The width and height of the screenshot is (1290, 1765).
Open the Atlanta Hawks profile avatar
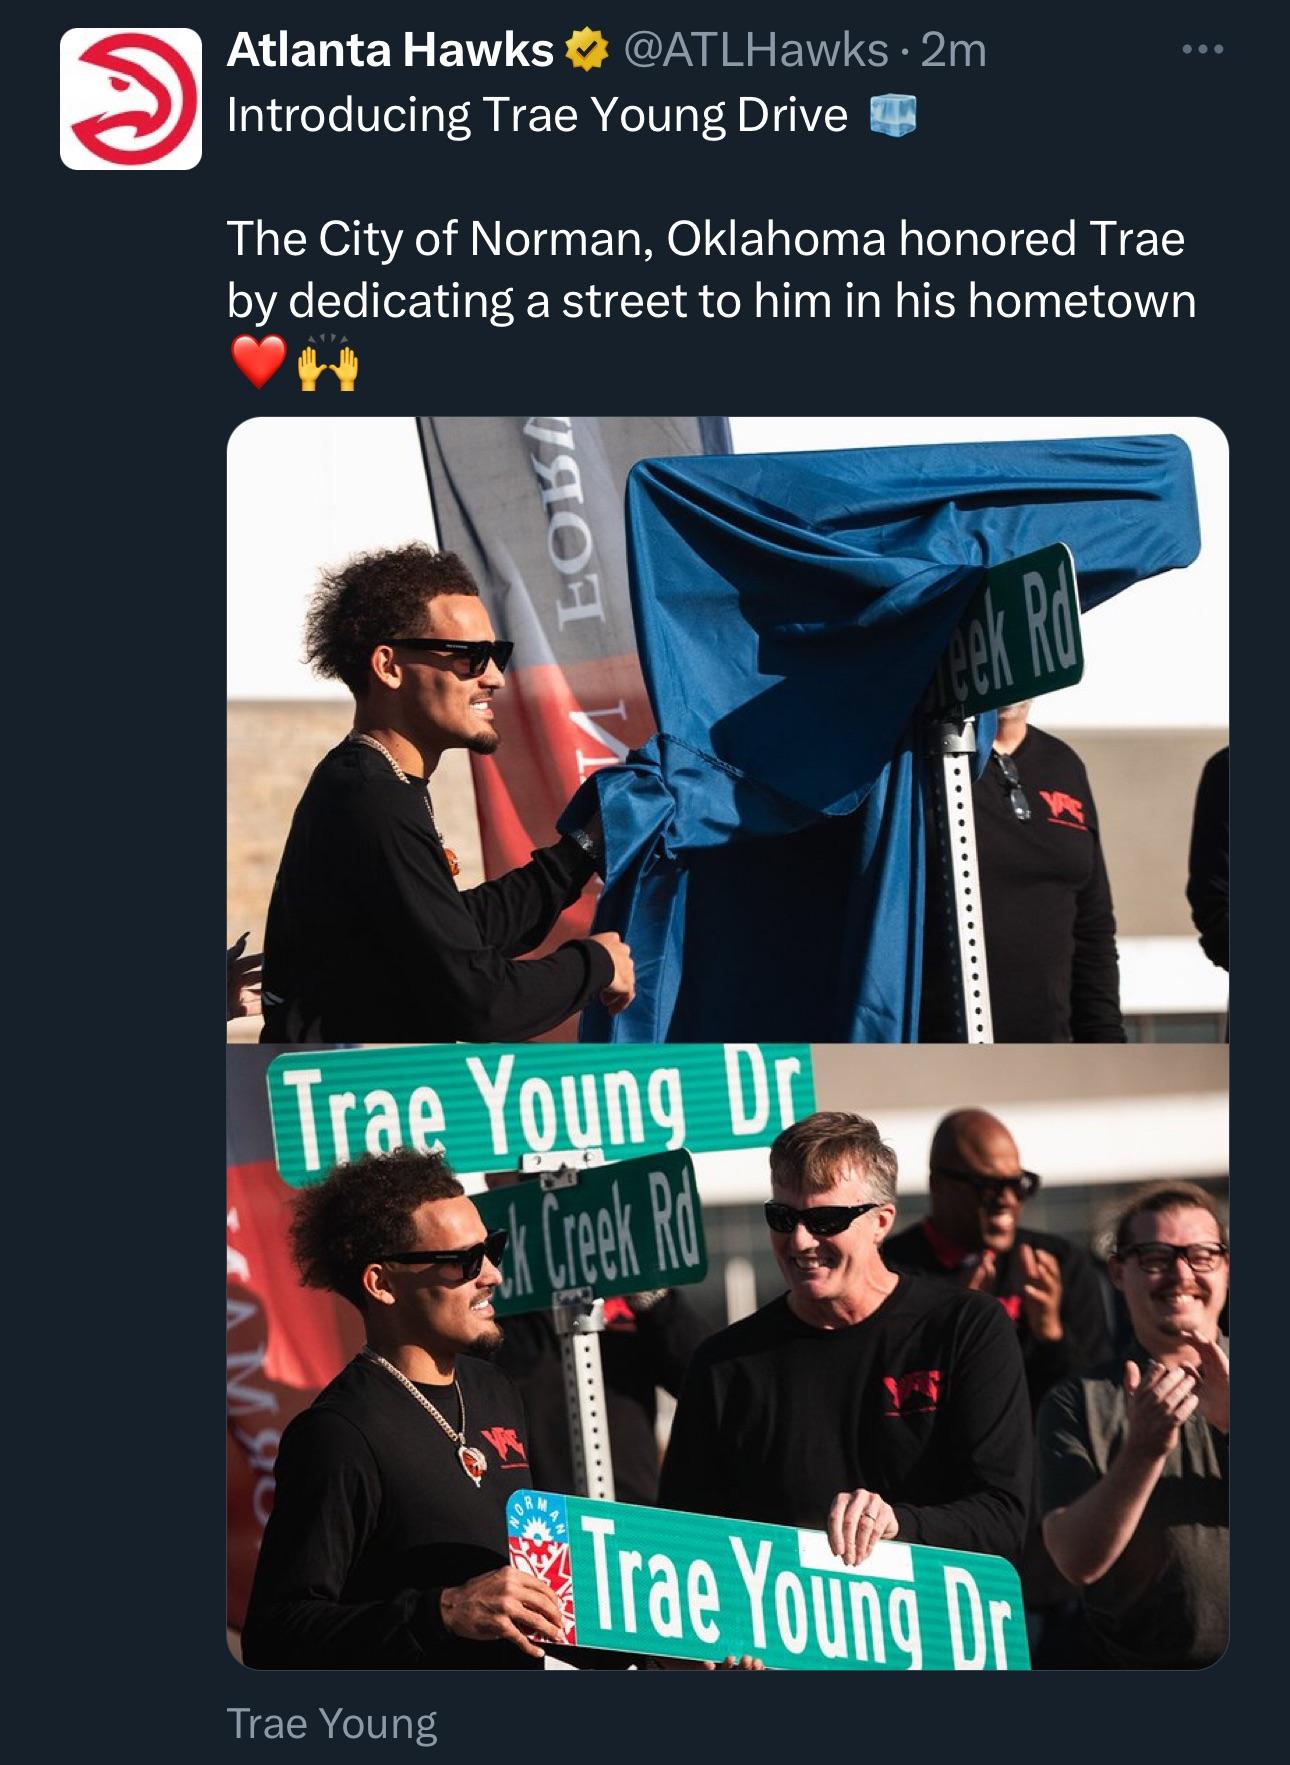click(131, 98)
